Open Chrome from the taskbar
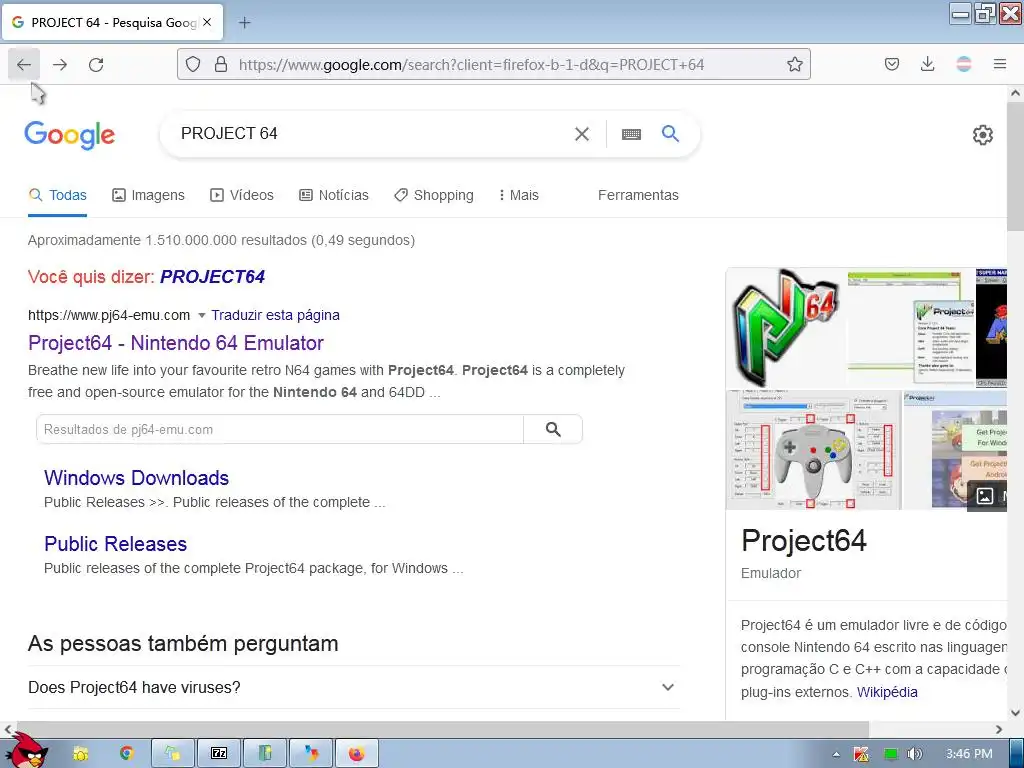Screen dimensions: 1024x768 (127, 754)
